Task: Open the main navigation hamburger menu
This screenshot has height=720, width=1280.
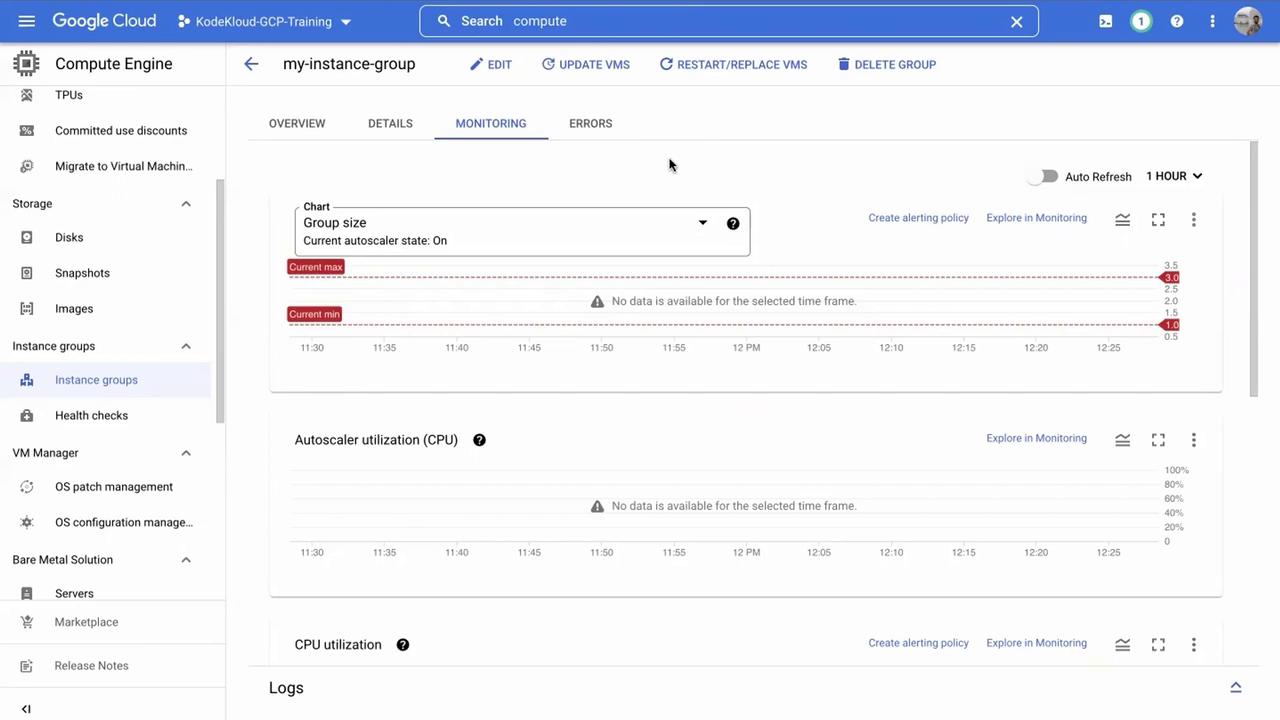Action: coord(27,21)
